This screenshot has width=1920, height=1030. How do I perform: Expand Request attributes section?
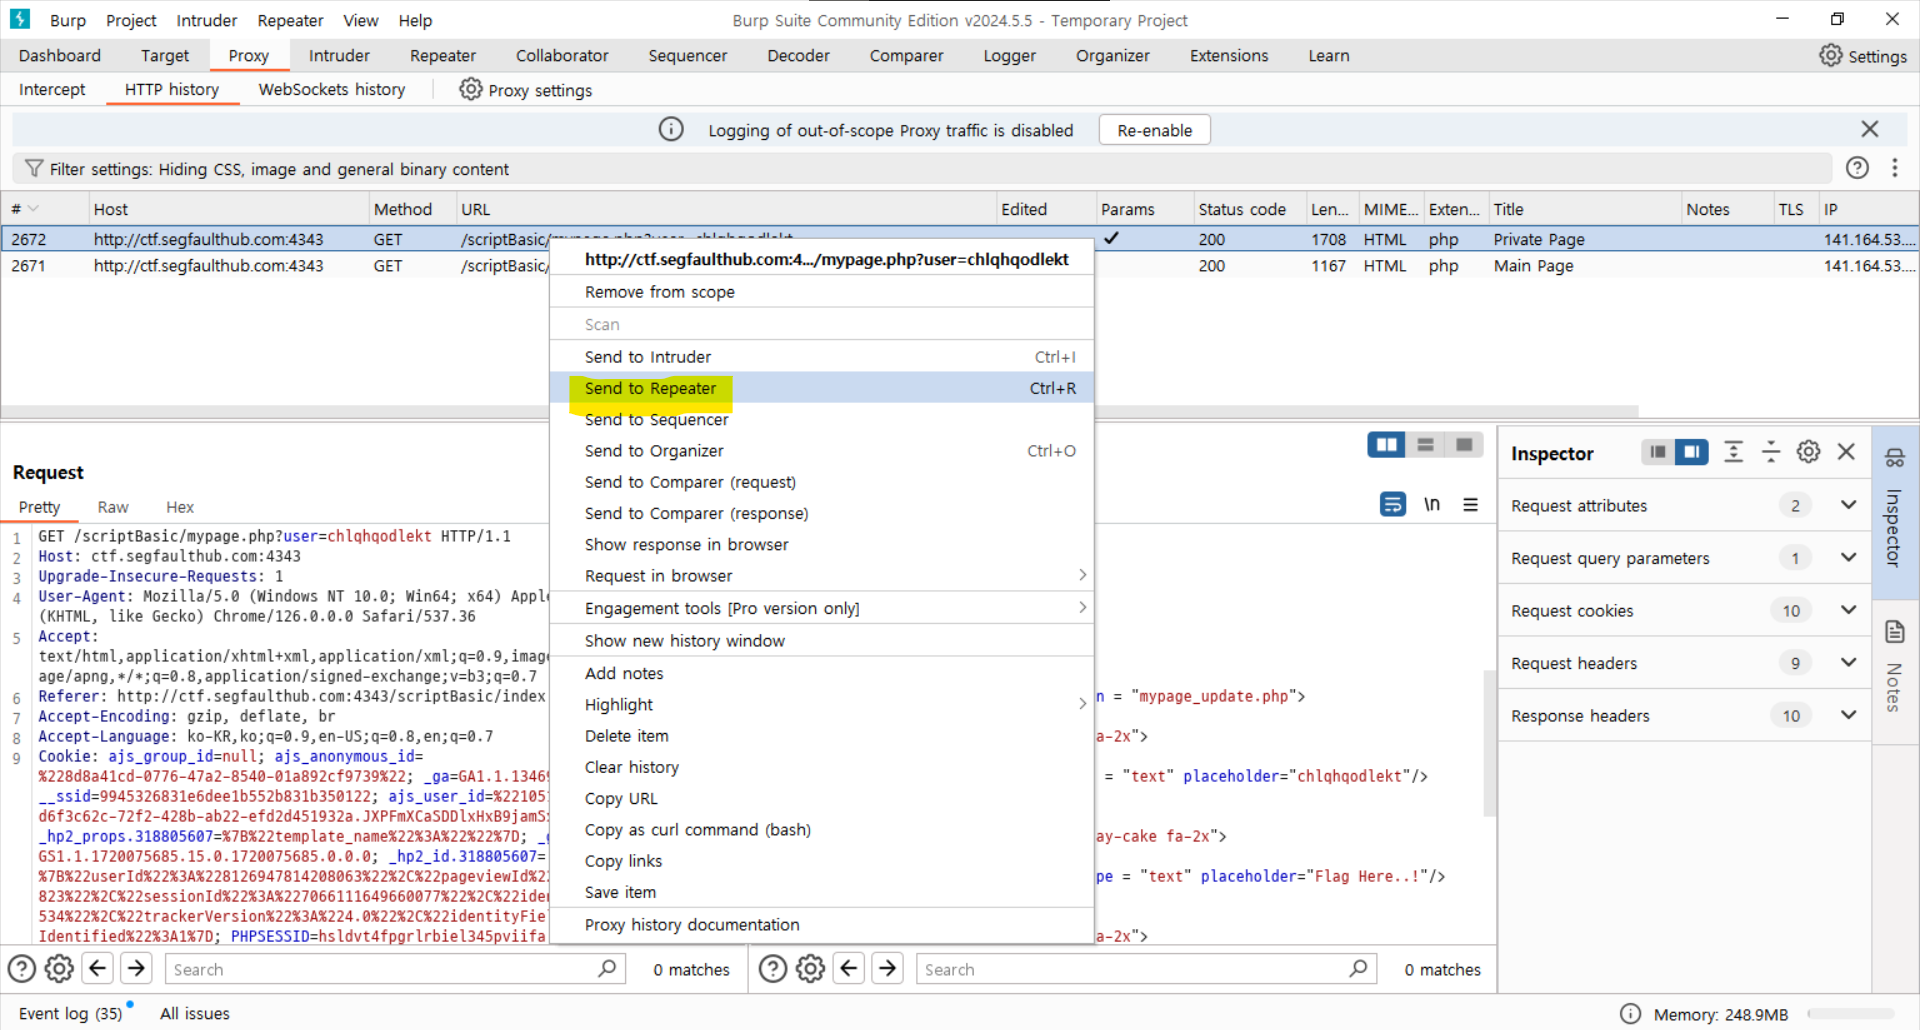tap(1848, 505)
